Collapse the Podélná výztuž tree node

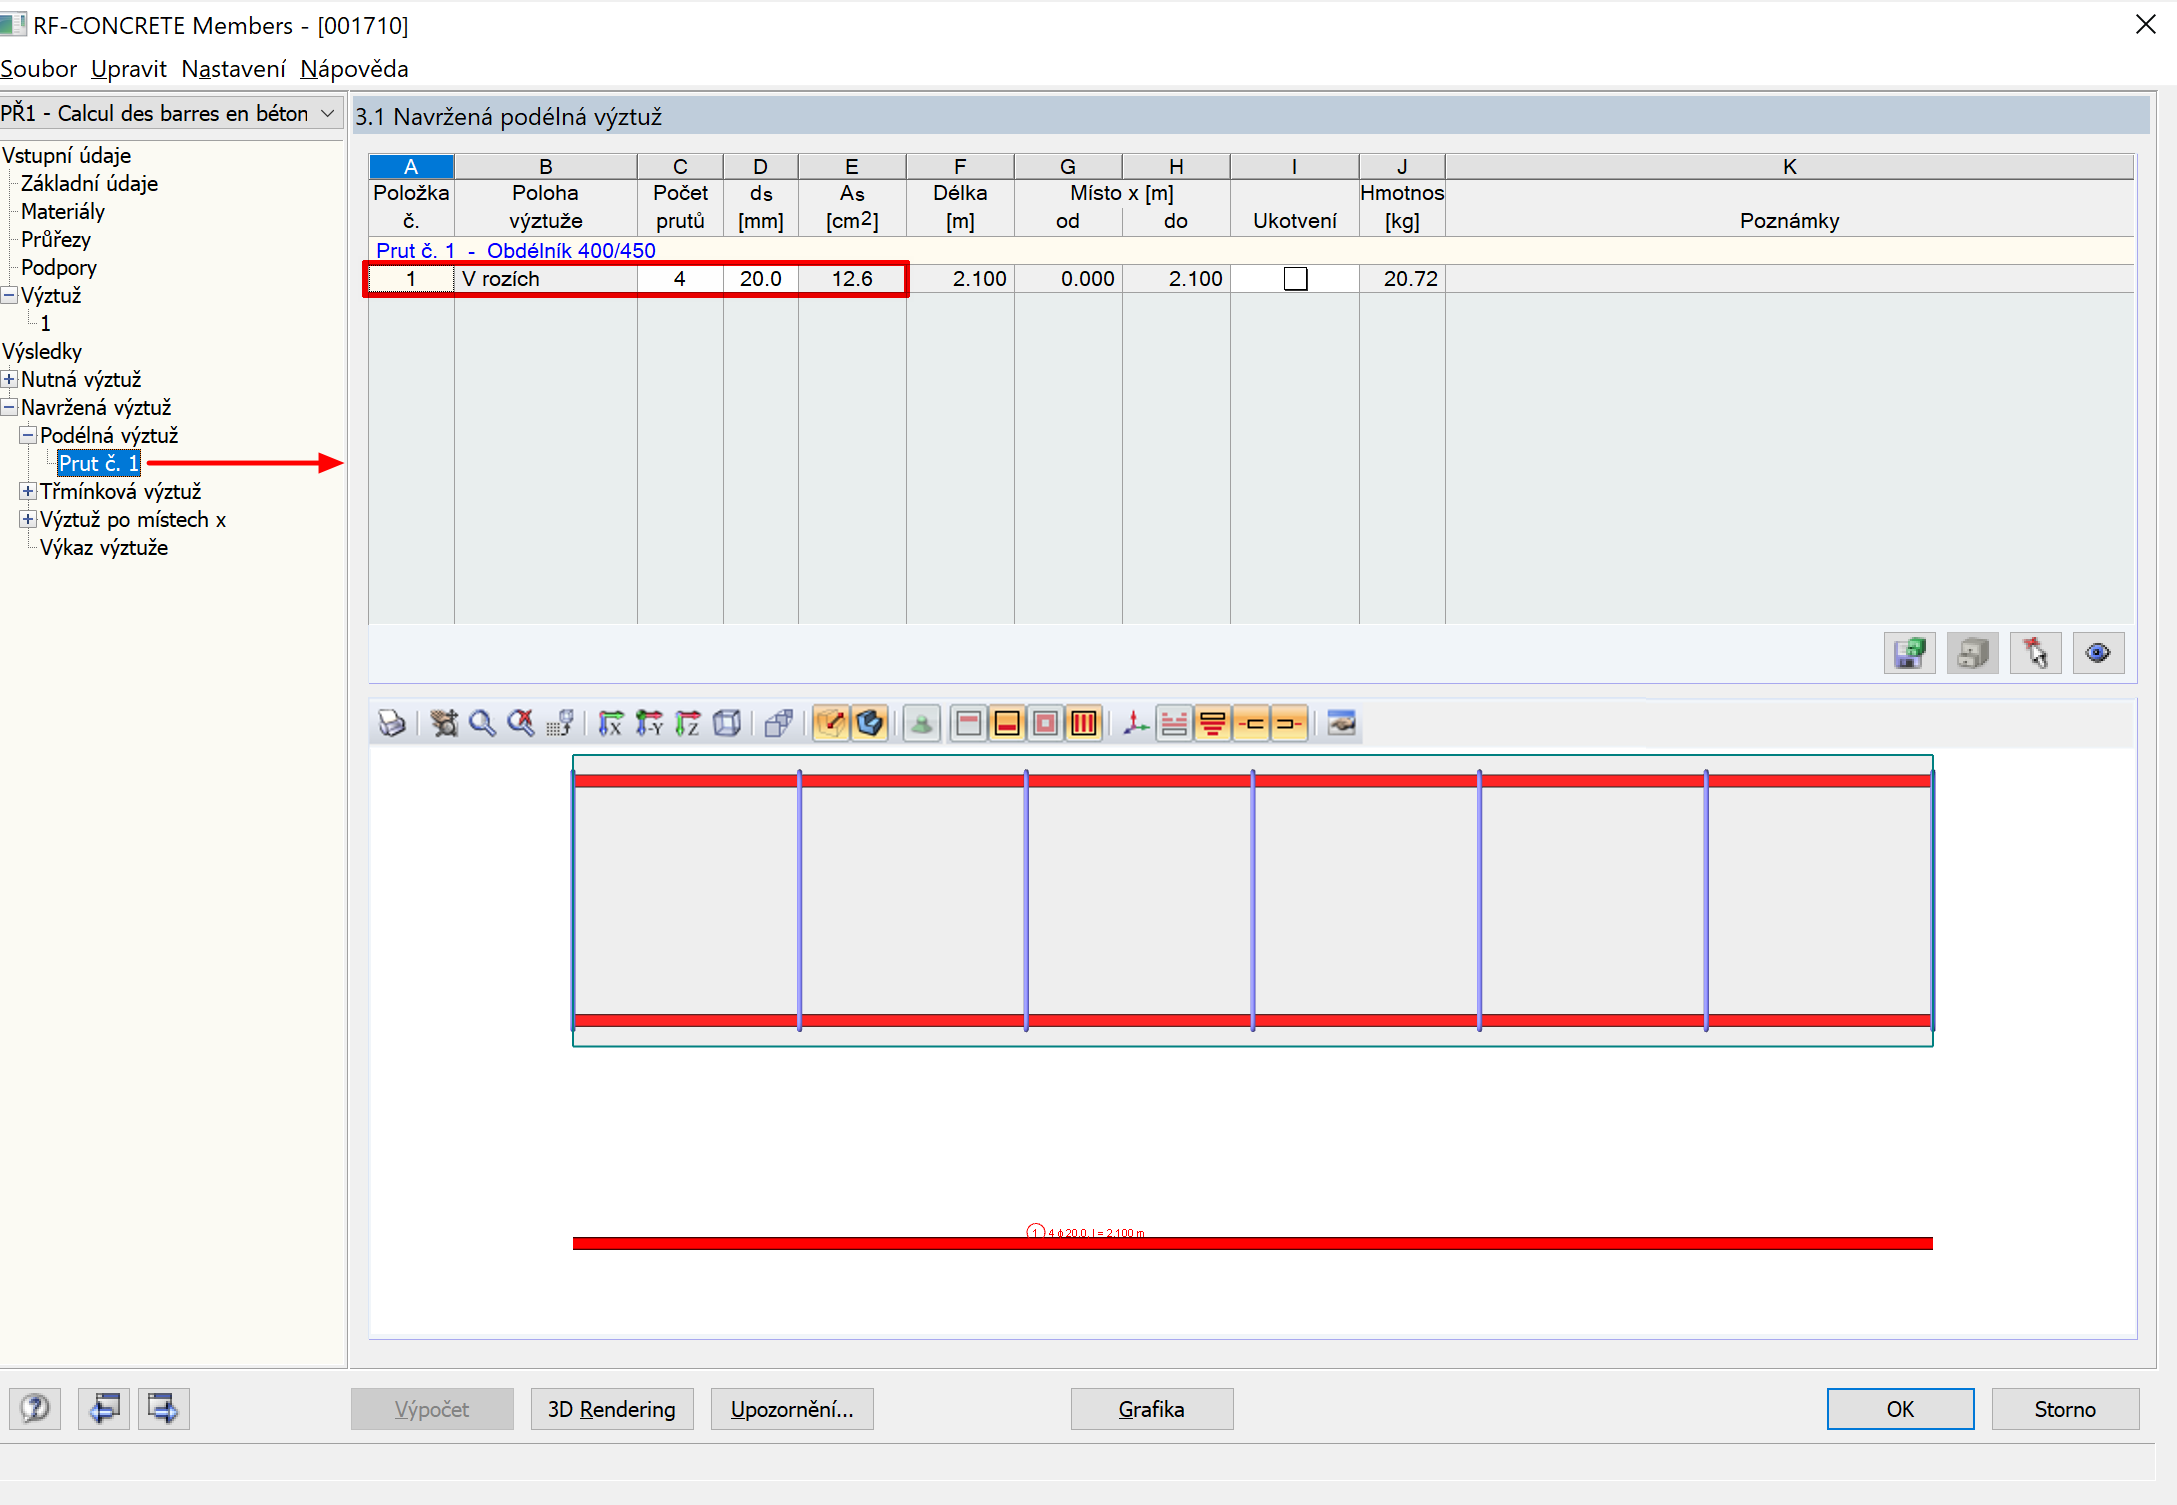coord(28,435)
